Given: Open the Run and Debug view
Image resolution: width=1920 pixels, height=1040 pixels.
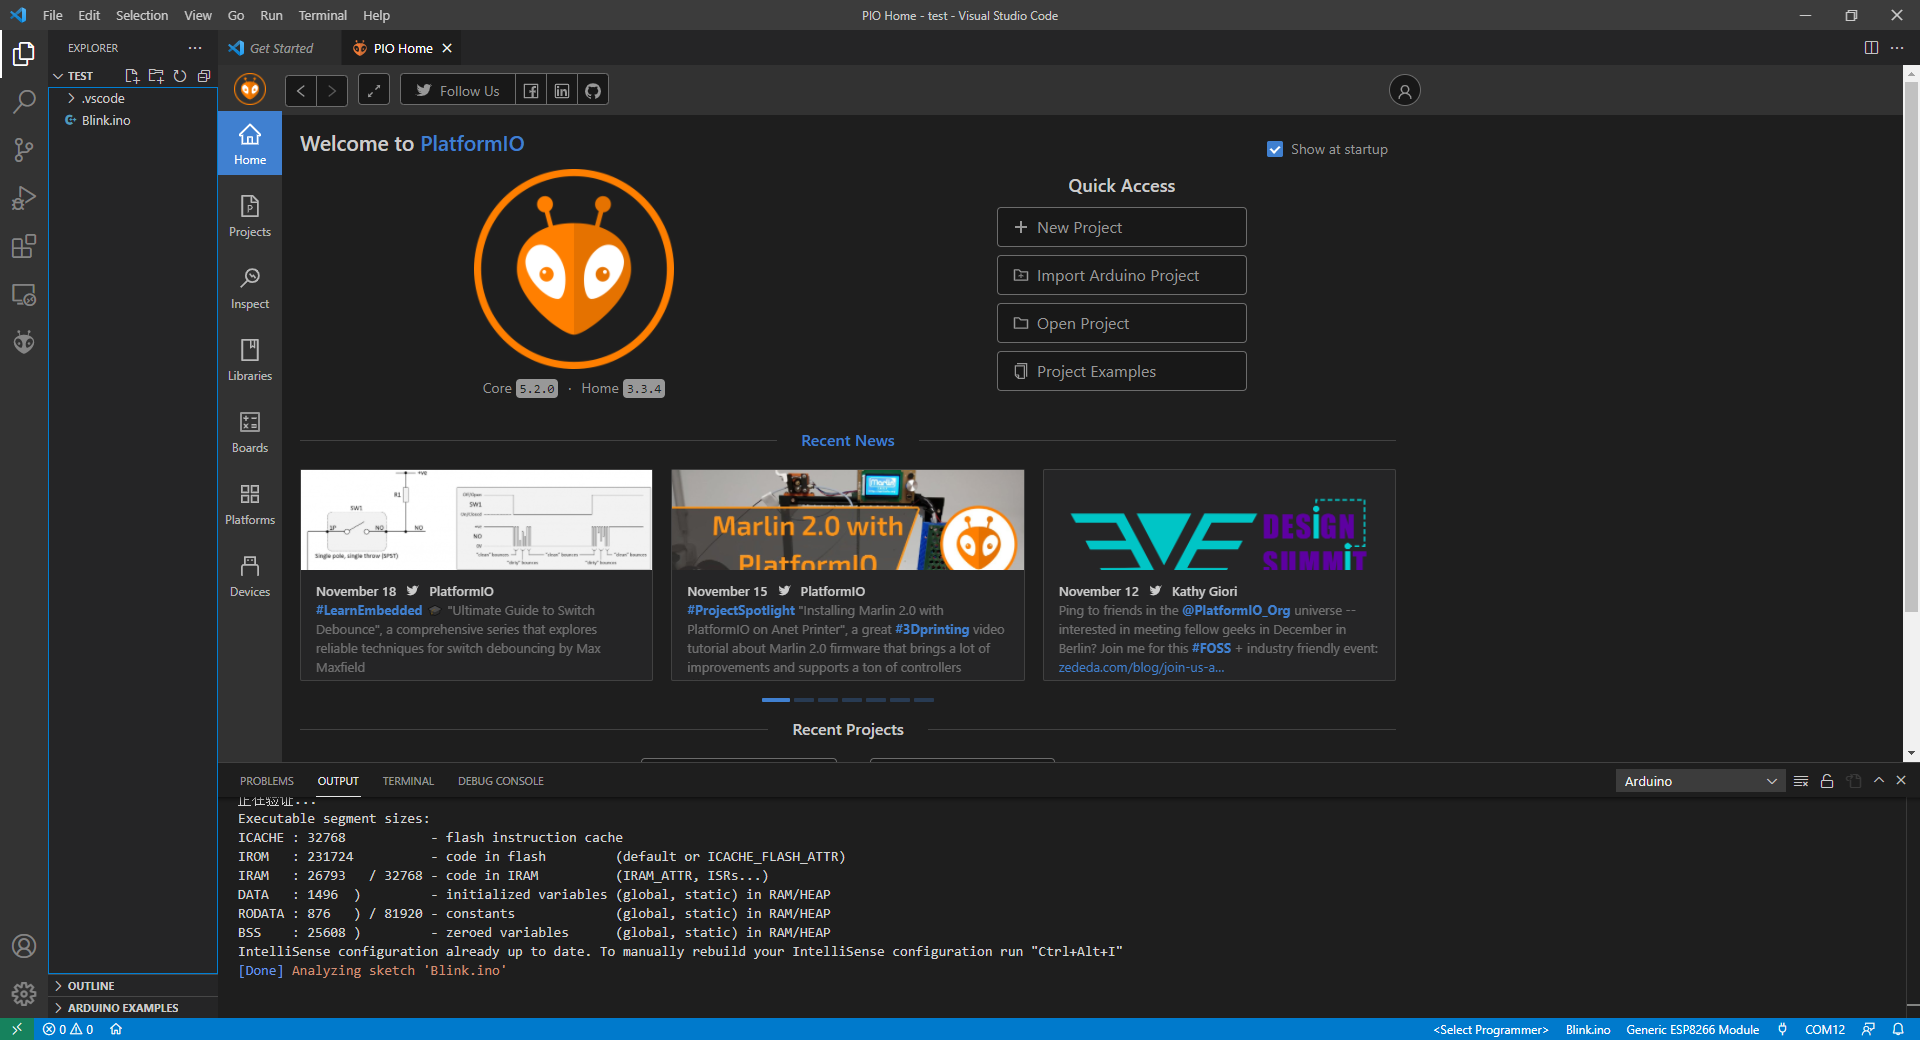Looking at the screenshot, I should [x=24, y=198].
